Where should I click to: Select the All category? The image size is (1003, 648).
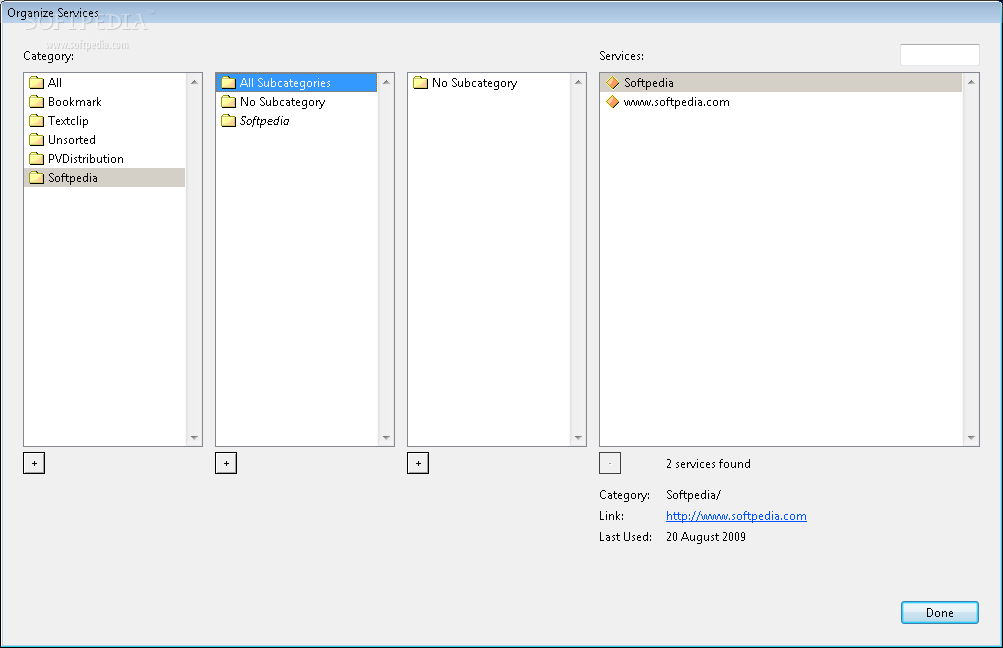(x=104, y=83)
